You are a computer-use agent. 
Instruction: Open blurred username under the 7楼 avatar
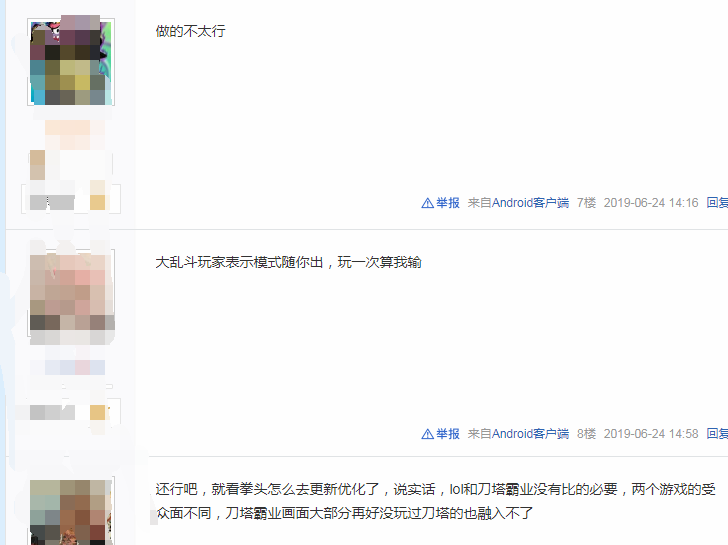coord(74,135)
